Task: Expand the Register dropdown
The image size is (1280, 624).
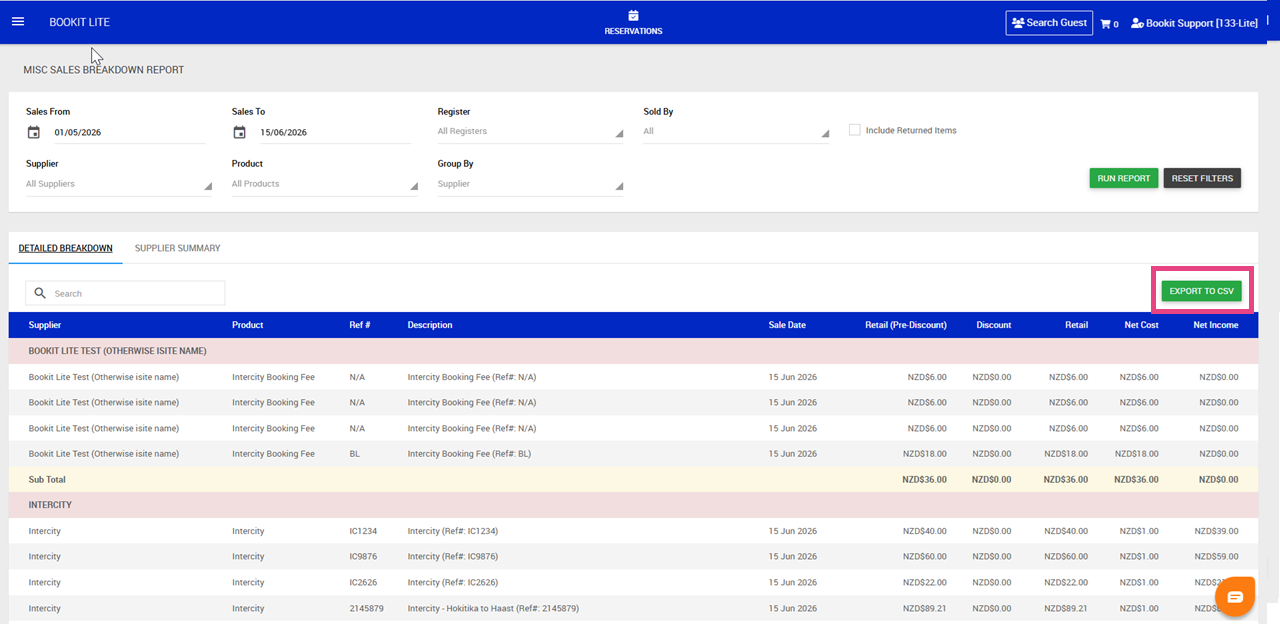Action: tap(530, 132)
